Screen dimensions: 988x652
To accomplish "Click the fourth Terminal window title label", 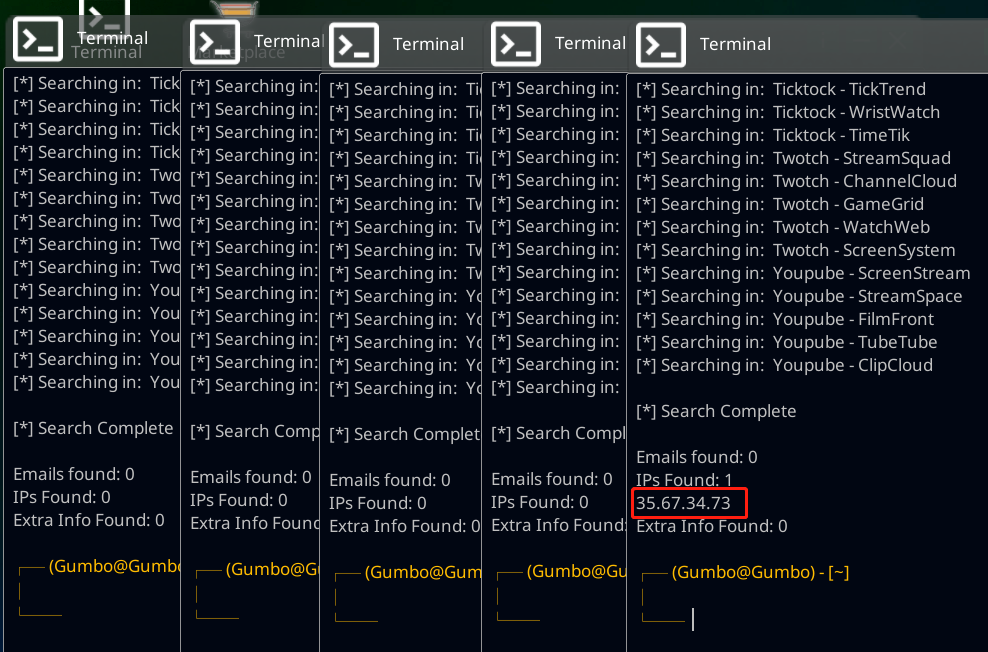I will [590, 43].
